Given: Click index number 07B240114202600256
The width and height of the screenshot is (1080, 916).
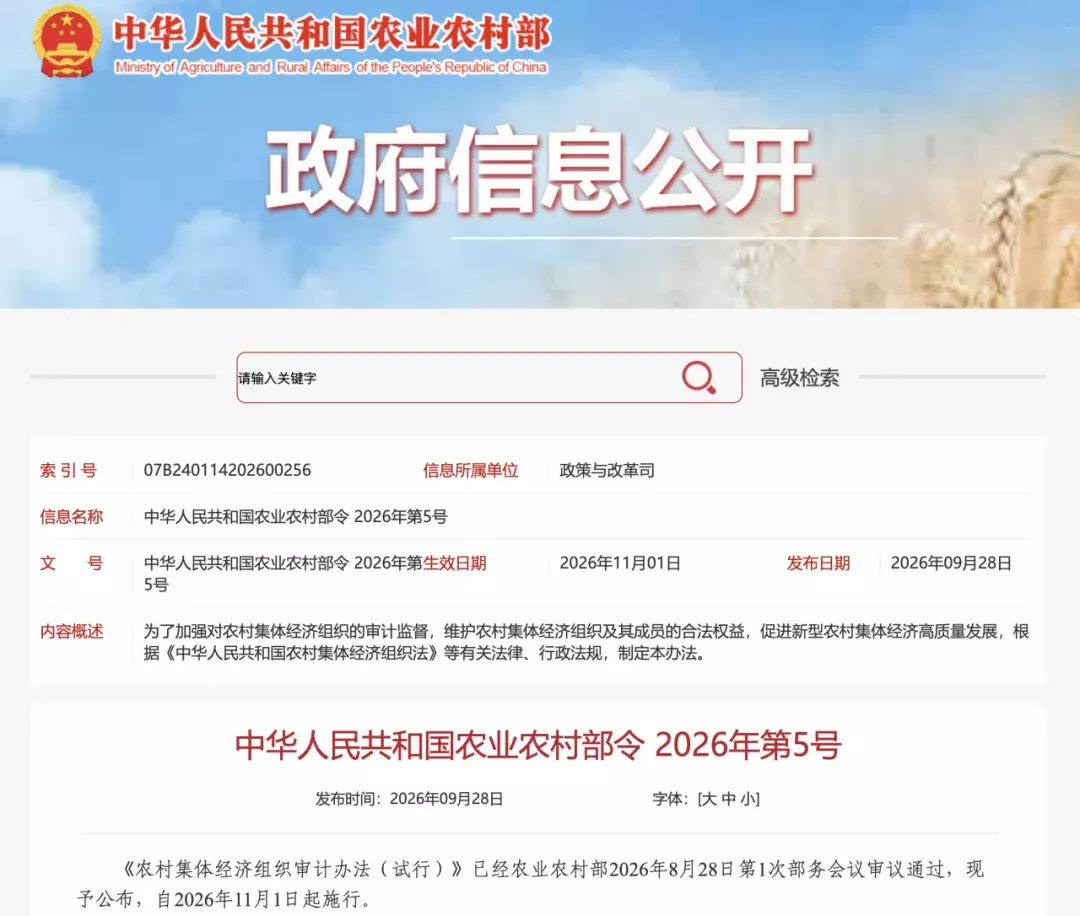Looking at the screenshot, I should tap(227, 470).
